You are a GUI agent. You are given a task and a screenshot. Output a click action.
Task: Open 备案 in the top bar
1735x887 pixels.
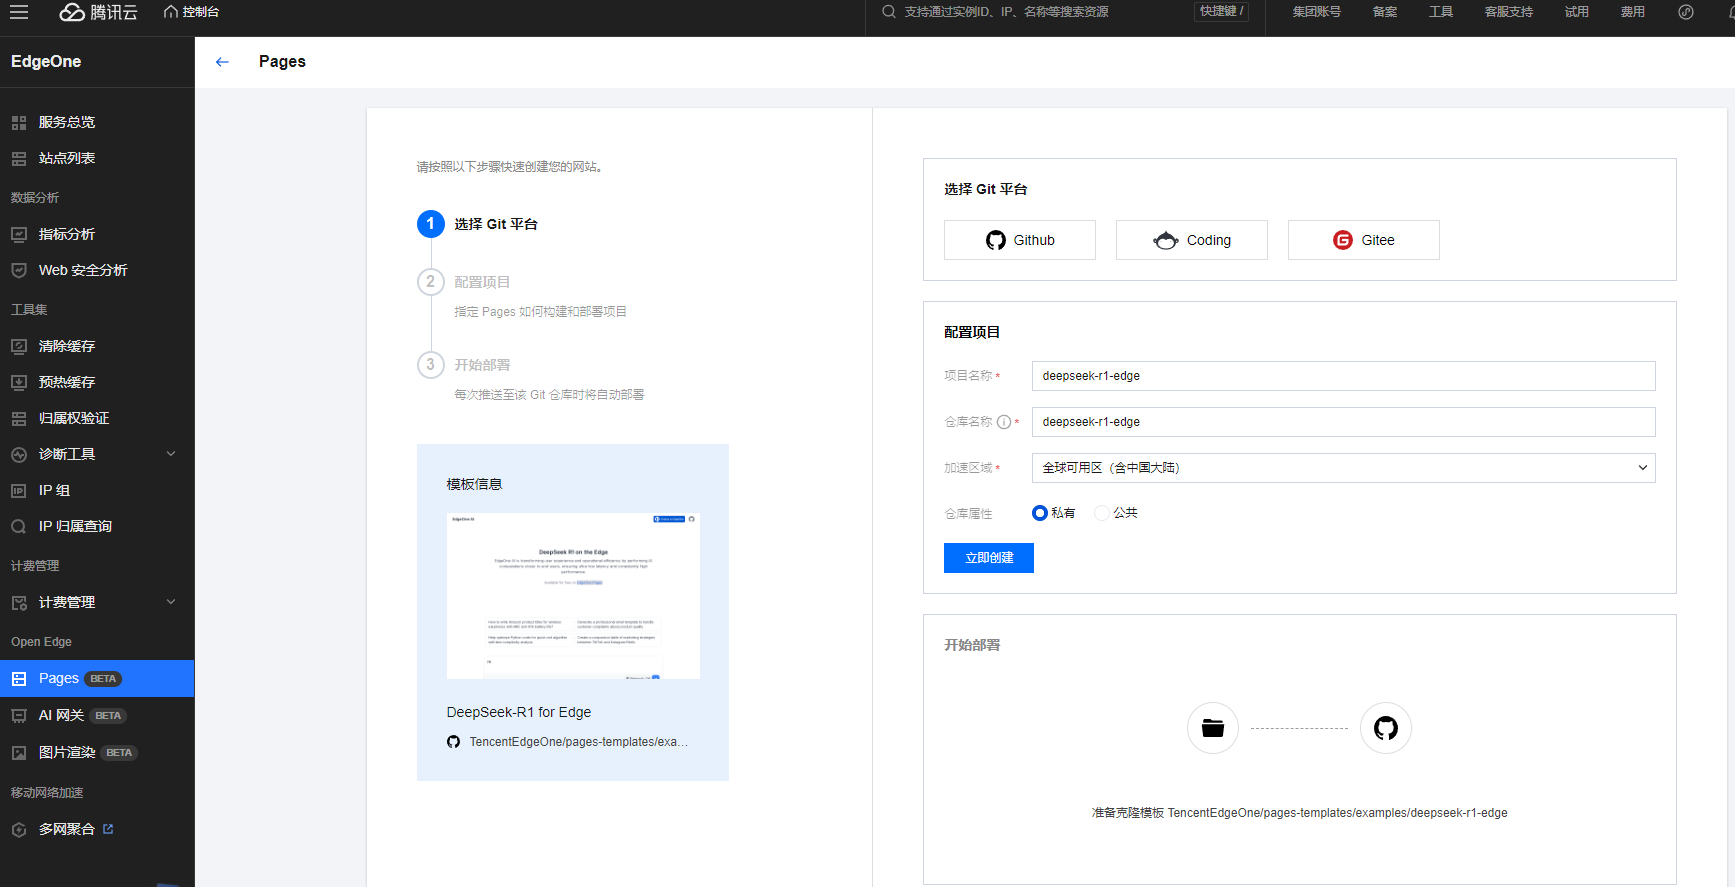pos(1385,12)
